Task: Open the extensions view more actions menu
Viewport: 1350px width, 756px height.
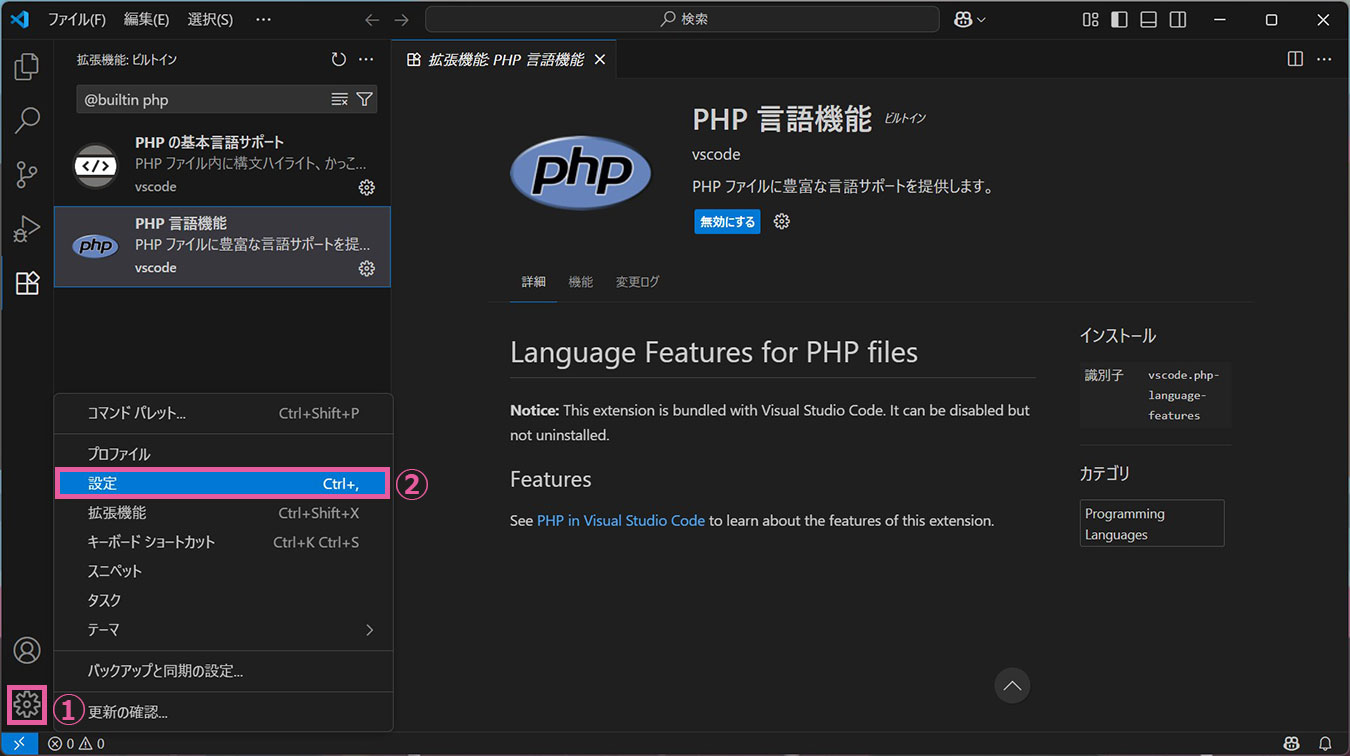Action: (366, 60)
